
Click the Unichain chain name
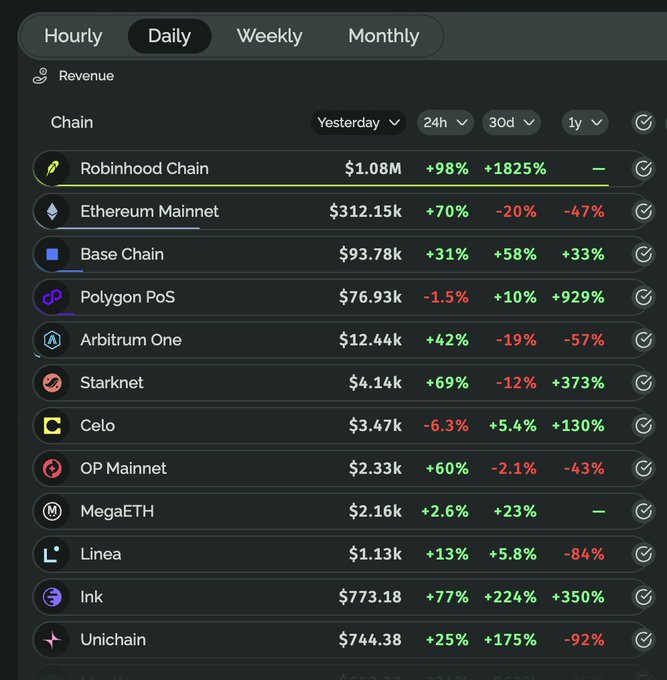(113, 640)
